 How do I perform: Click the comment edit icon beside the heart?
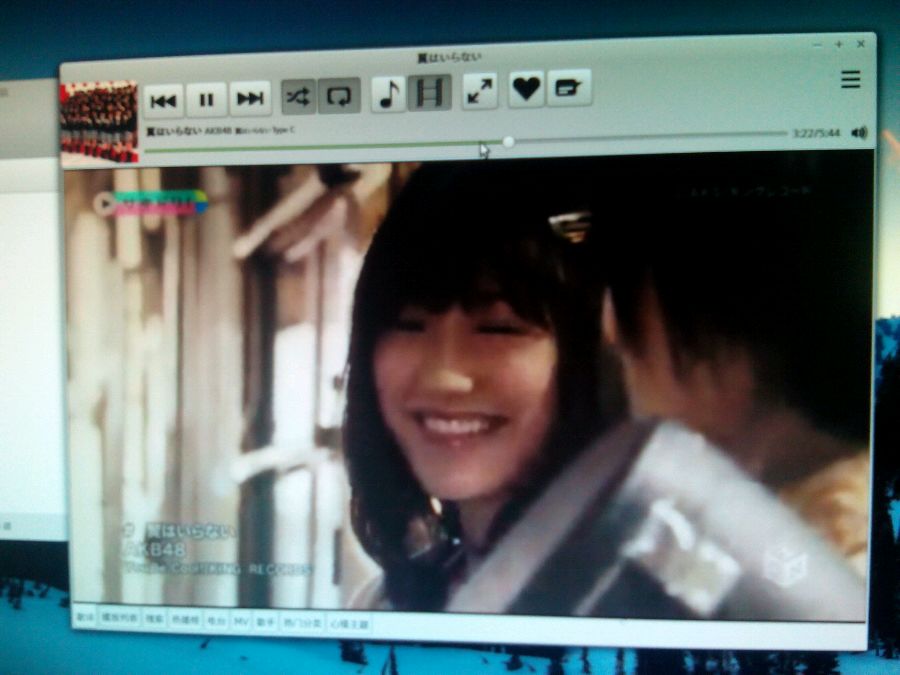569,88
